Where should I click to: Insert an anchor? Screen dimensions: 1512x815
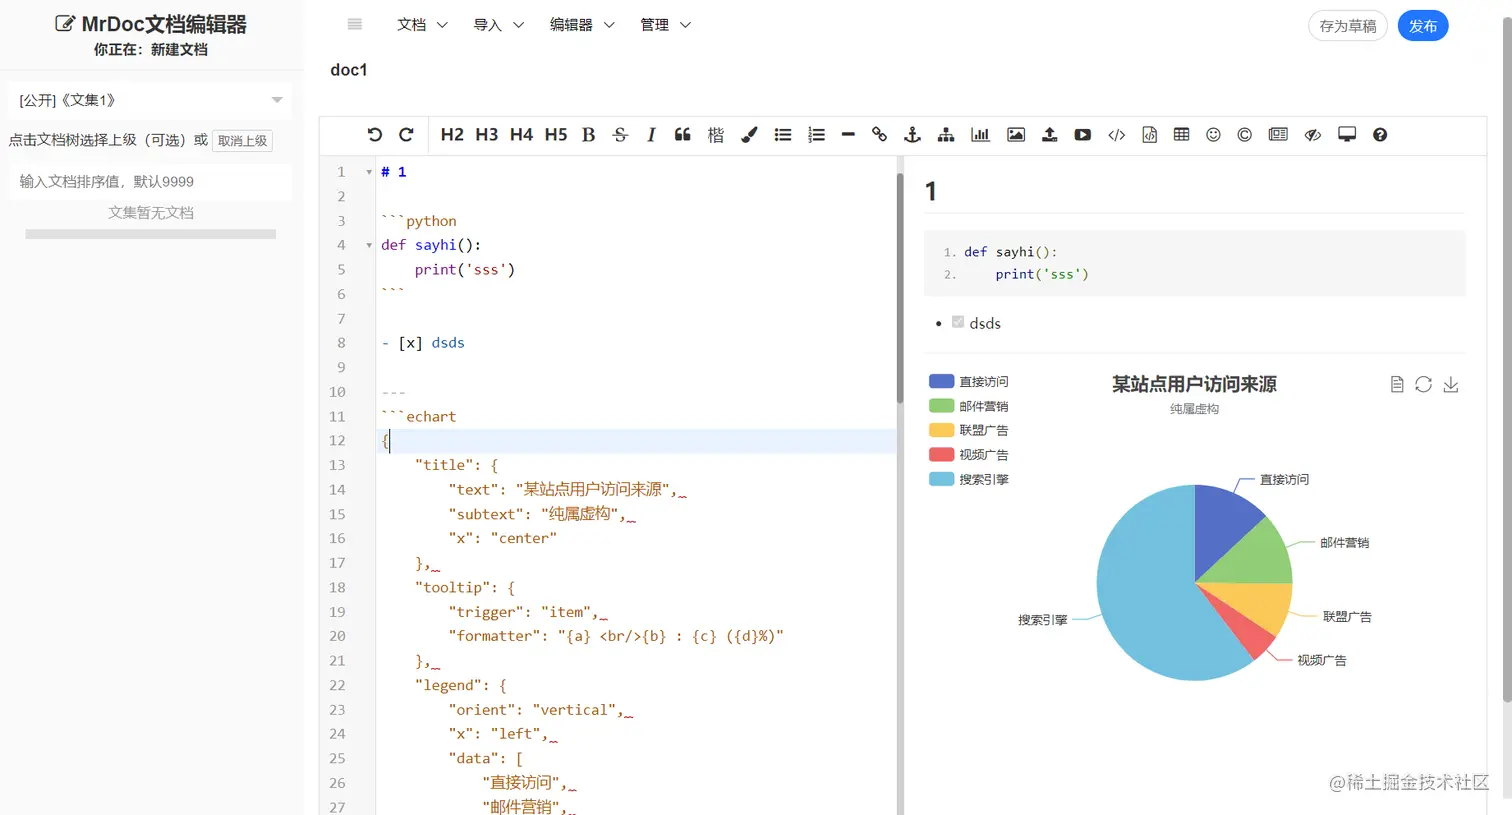912,135
